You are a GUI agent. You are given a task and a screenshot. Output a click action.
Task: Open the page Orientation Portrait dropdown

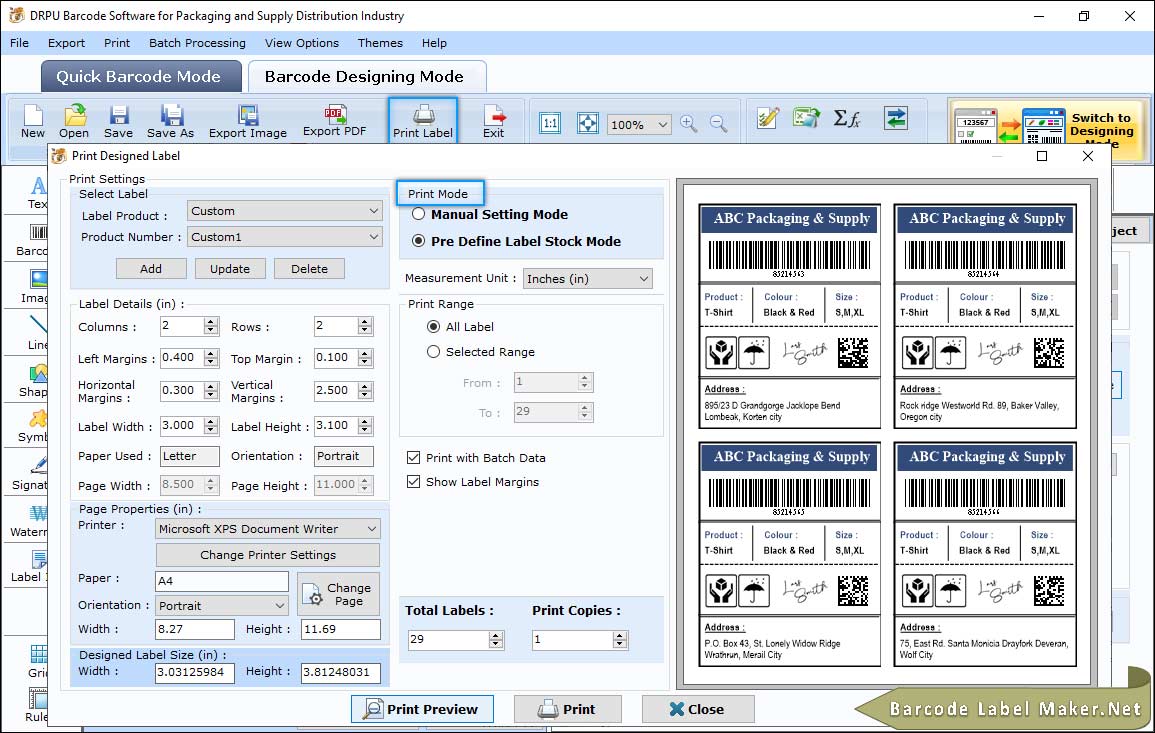pos(222,606)
